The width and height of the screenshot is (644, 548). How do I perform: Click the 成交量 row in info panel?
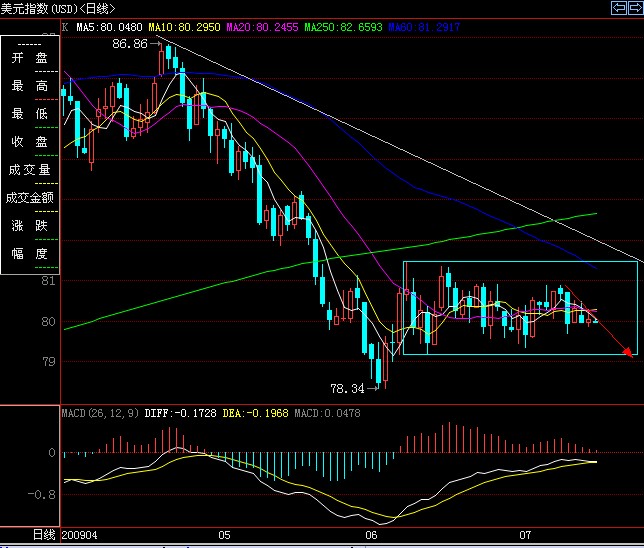click(30, 169)
